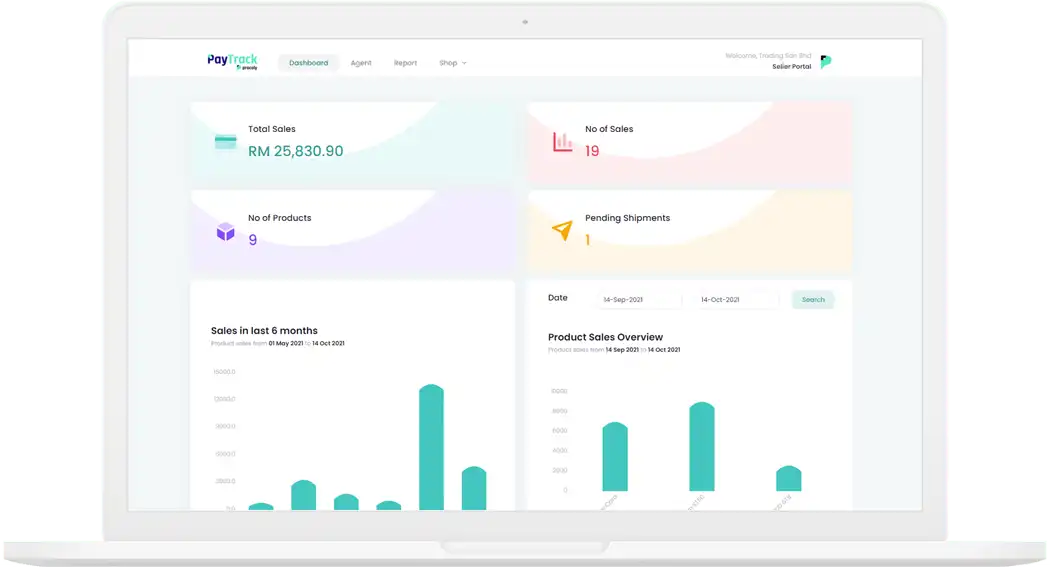Click the Date label beside date fields
This screenshot has height=567, width=1050.
tap(558, 298)
